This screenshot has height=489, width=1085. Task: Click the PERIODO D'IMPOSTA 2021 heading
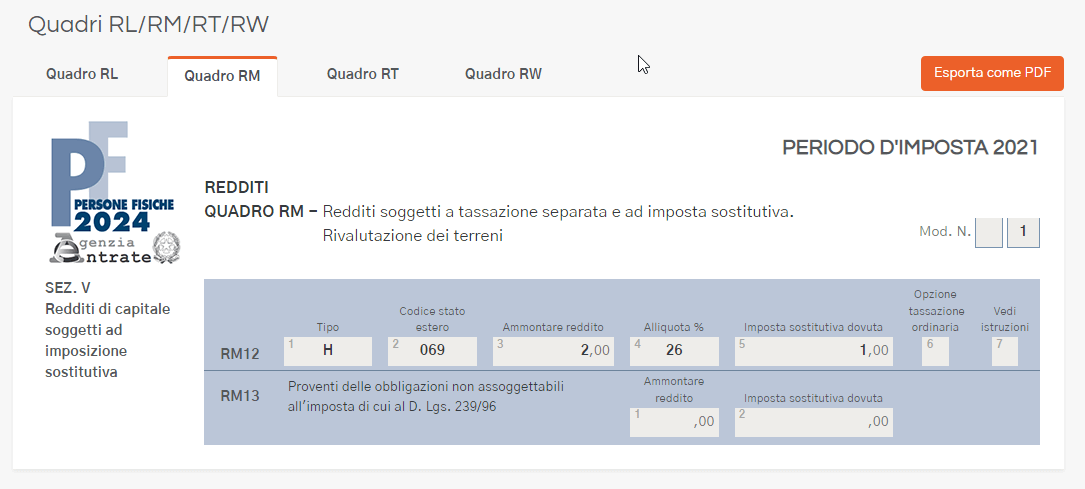(x=910, y=147)
